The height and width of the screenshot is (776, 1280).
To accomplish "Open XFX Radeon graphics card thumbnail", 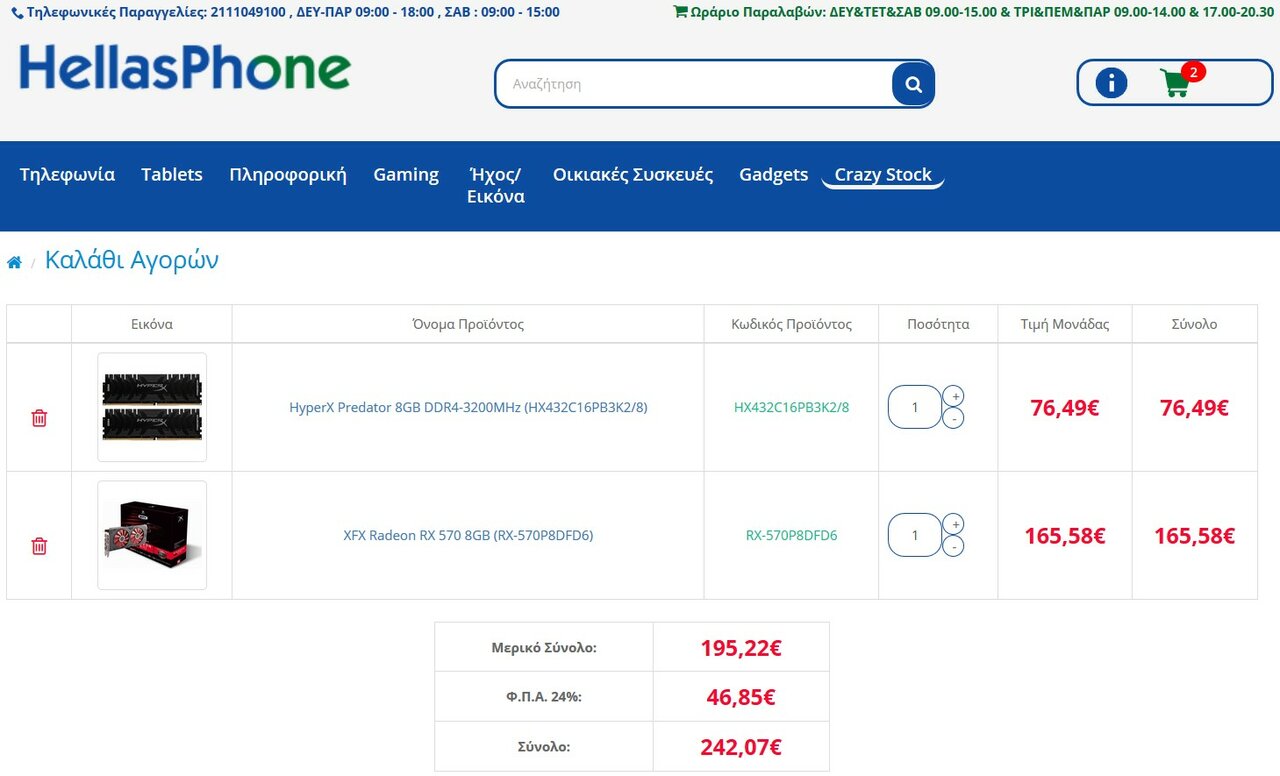I will coord(152,535).
